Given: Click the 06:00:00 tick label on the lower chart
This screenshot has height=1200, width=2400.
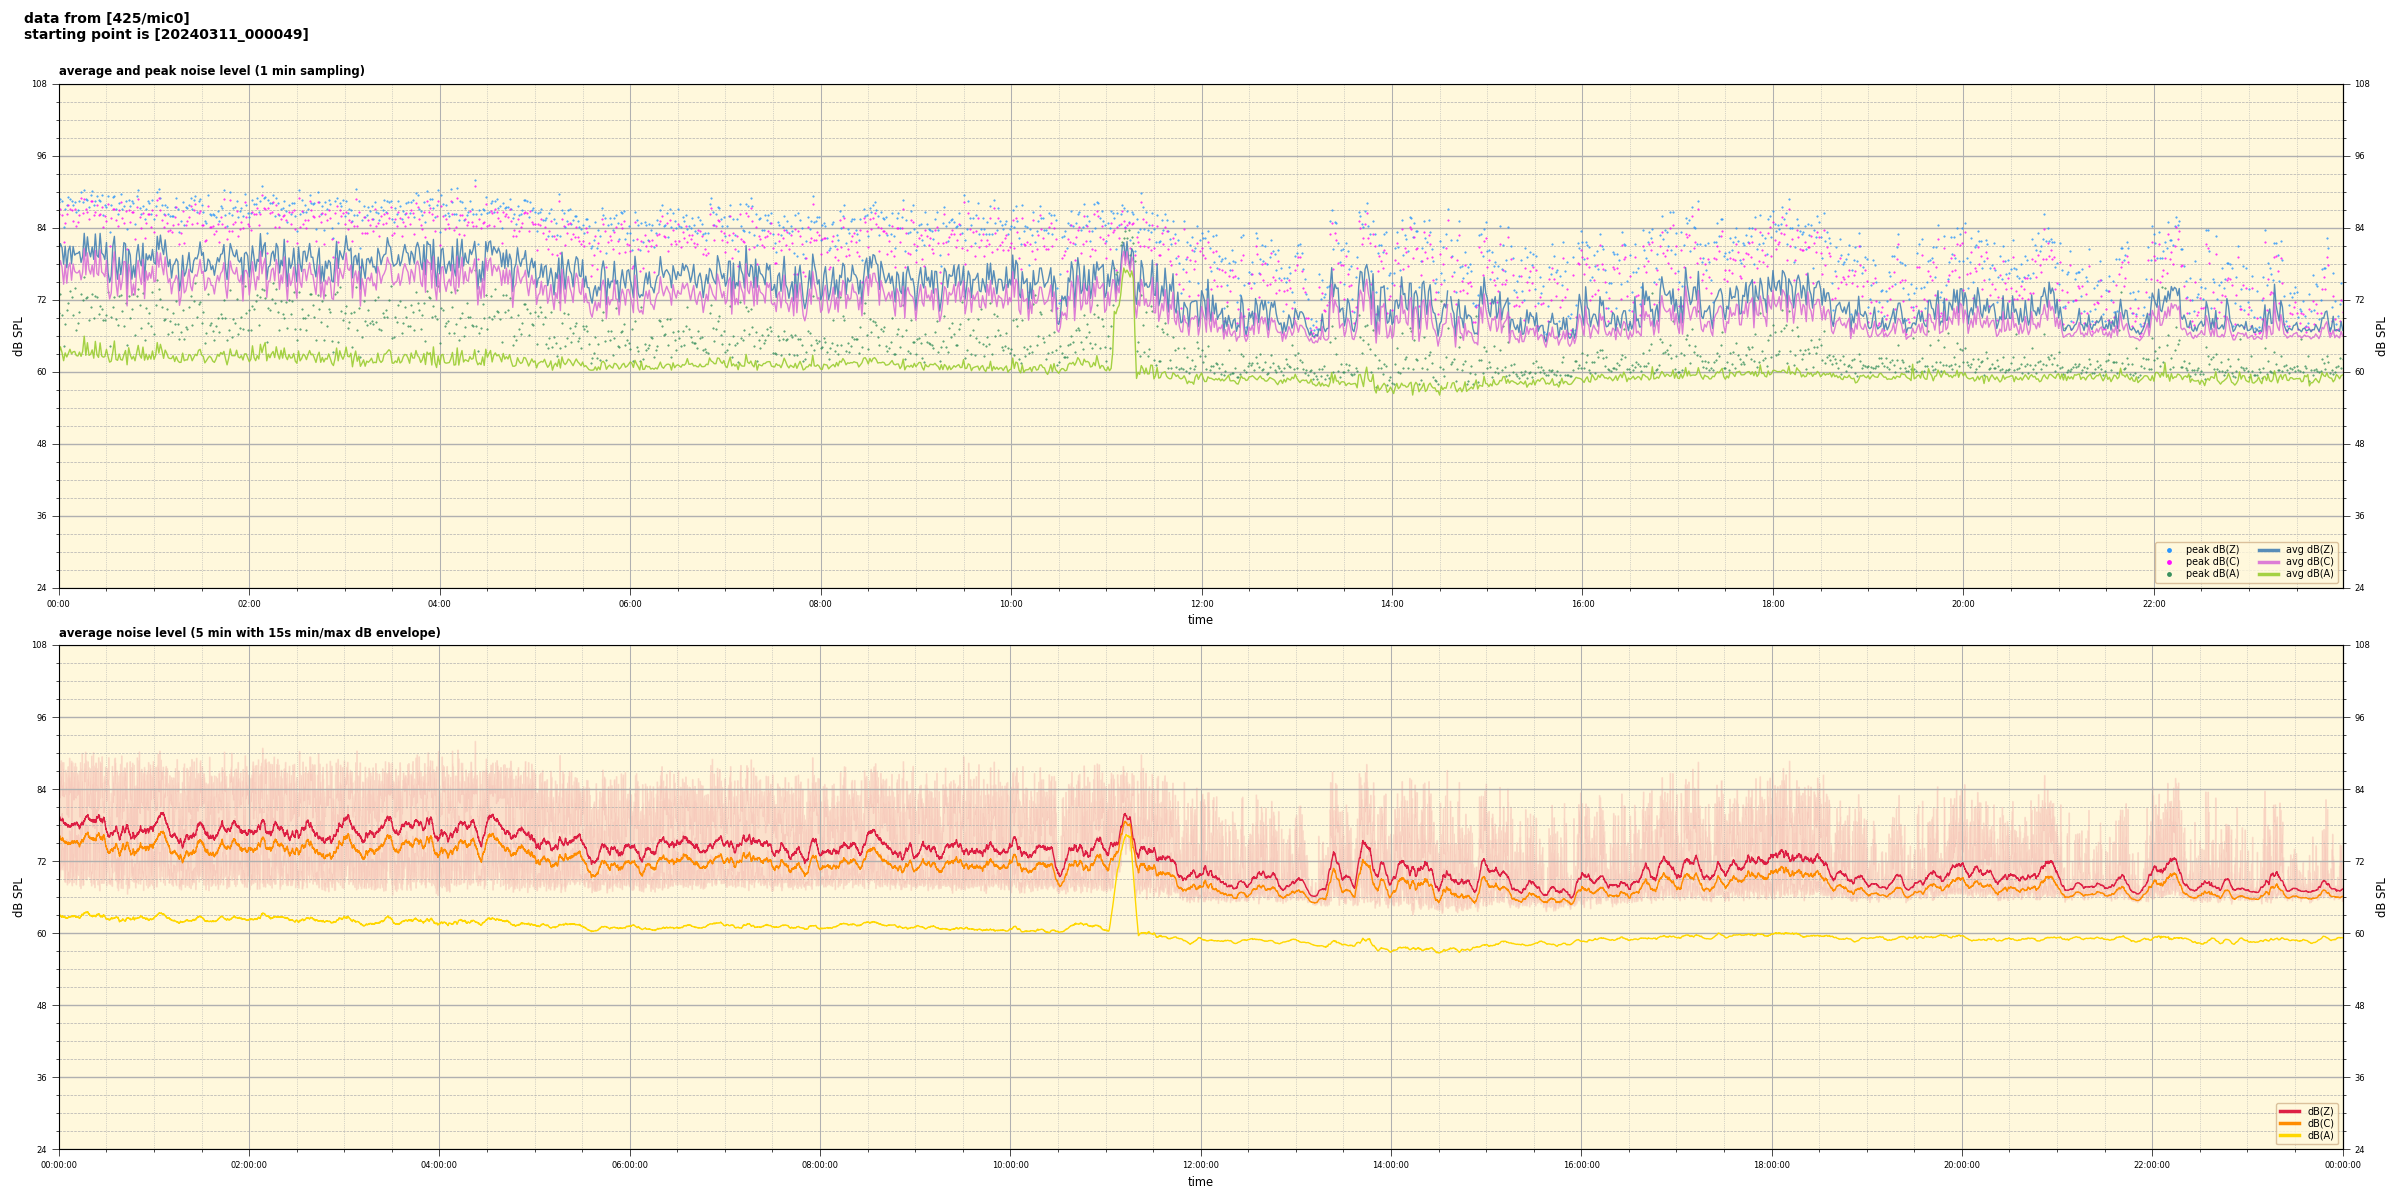Looking at the screenshot, I should point(629,1165).
